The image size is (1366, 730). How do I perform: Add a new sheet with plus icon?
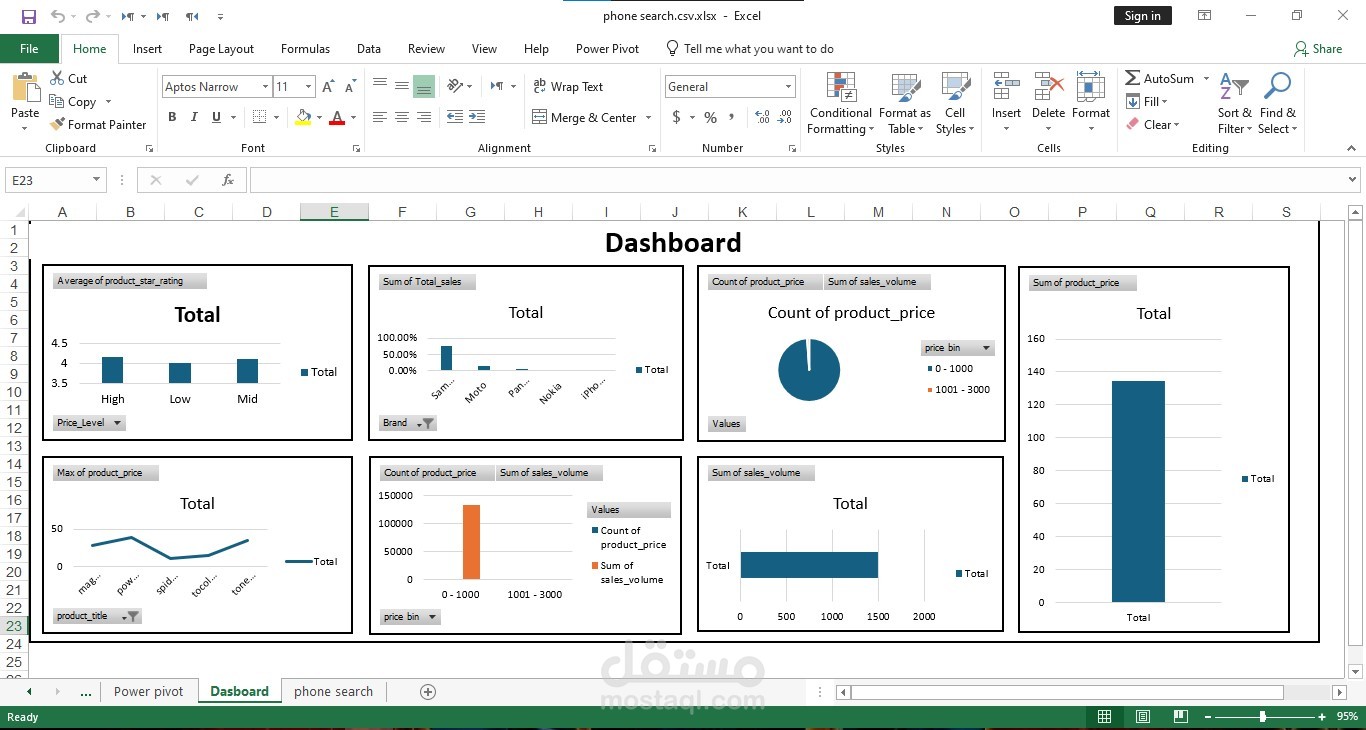tap(428, 692)
